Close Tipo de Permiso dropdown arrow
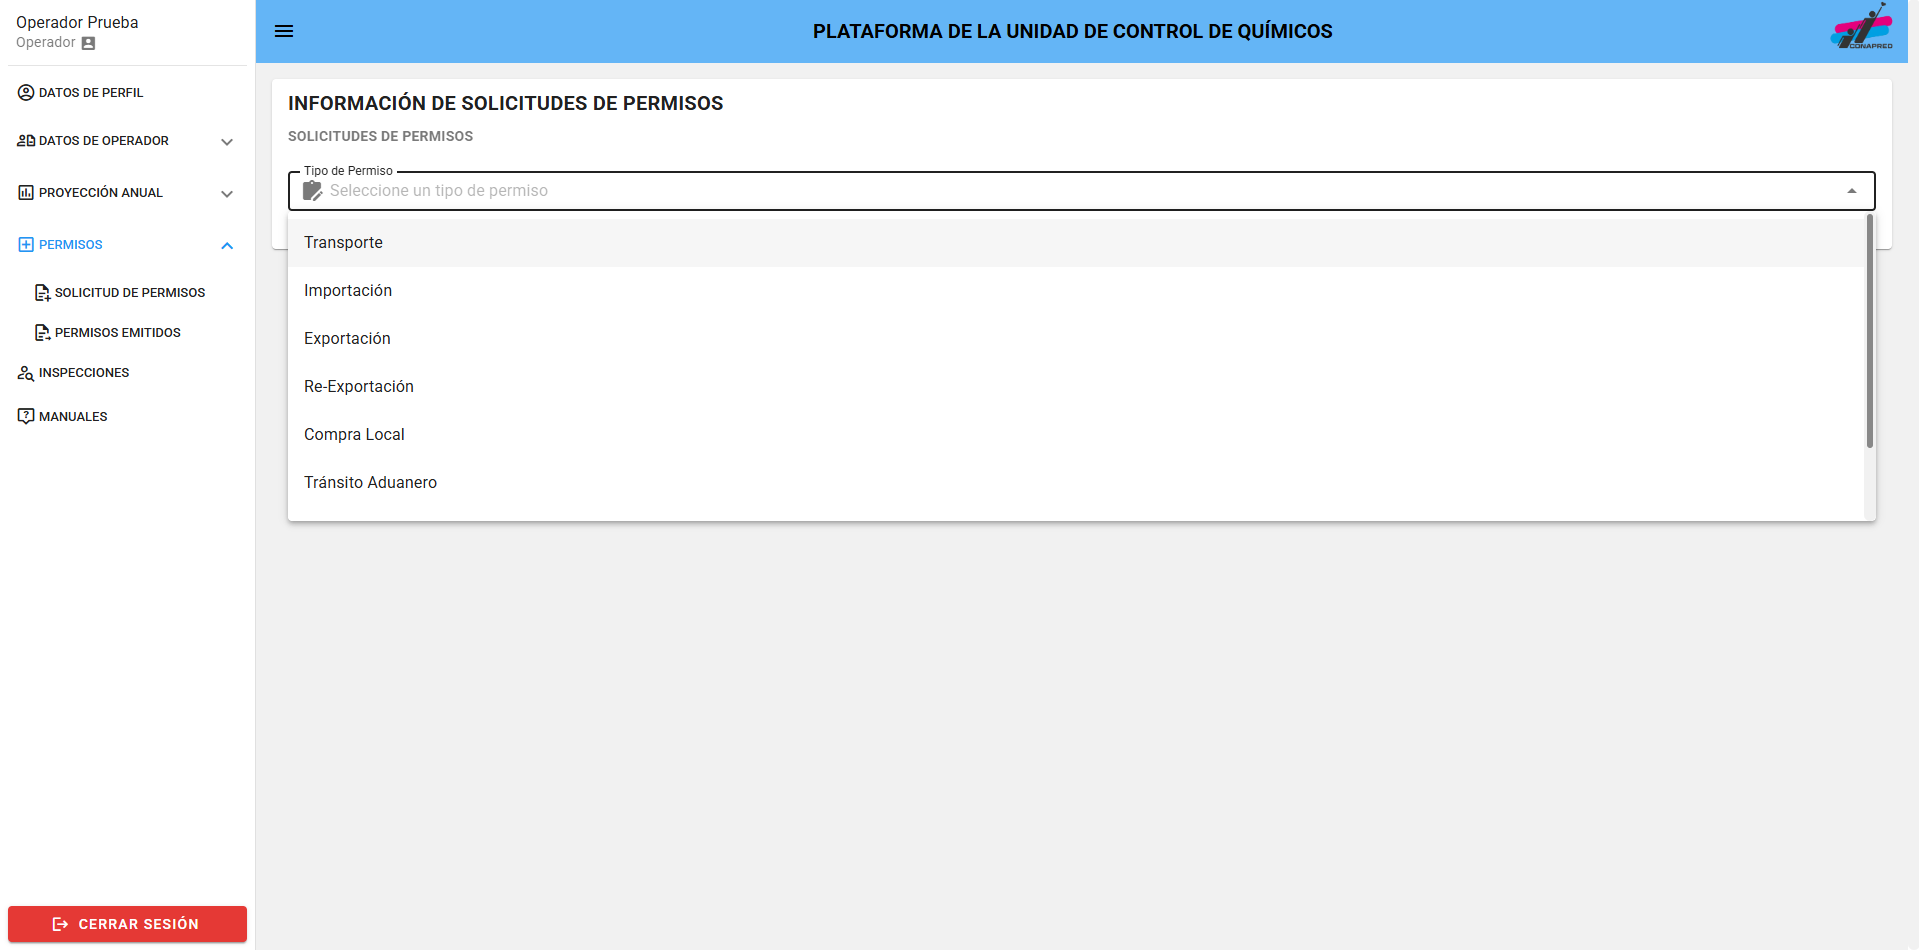This screenshot has height=950, width=1919. [x=1851, y=191]
